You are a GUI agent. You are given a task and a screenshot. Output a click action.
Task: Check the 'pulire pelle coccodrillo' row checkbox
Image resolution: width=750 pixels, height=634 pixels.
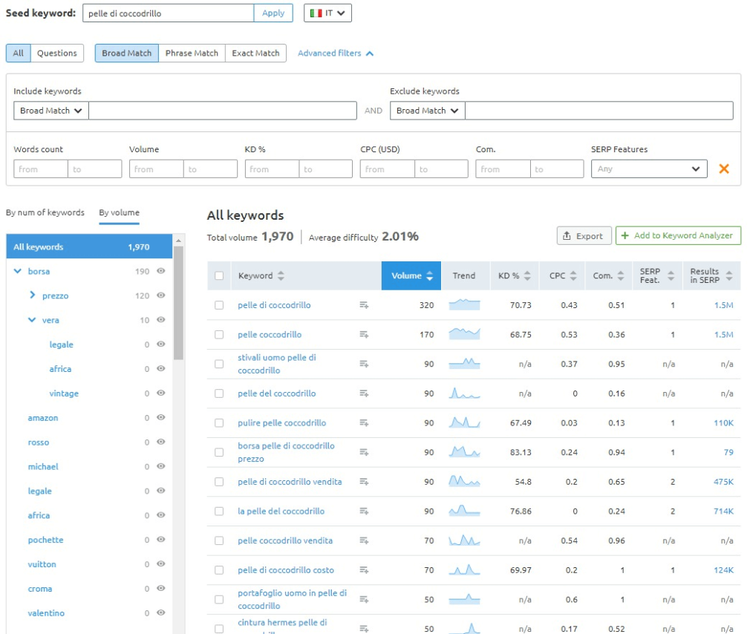pyautogui.click(x=219, y=423)
